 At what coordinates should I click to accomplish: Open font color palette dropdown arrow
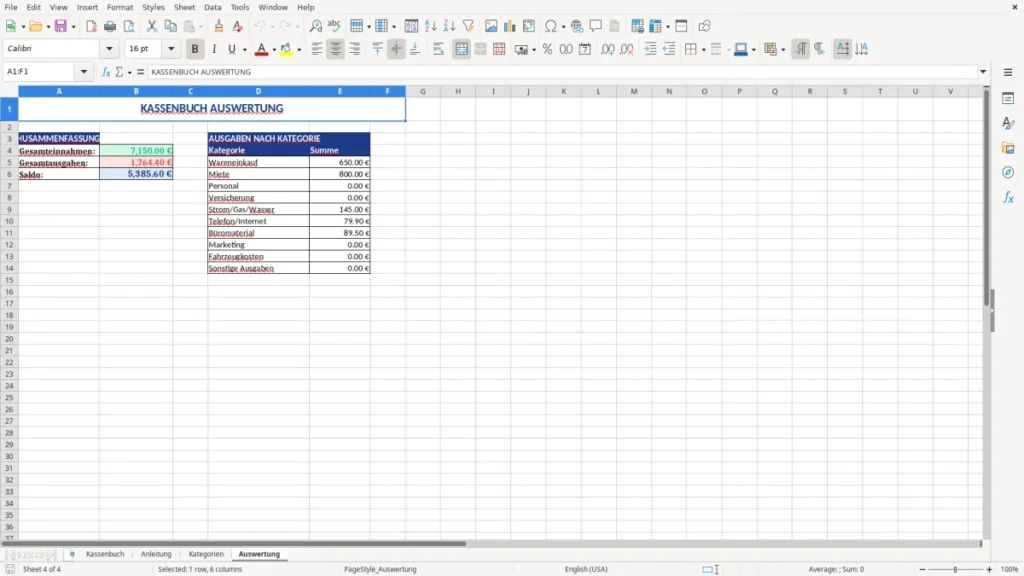(x=274, y=50)
